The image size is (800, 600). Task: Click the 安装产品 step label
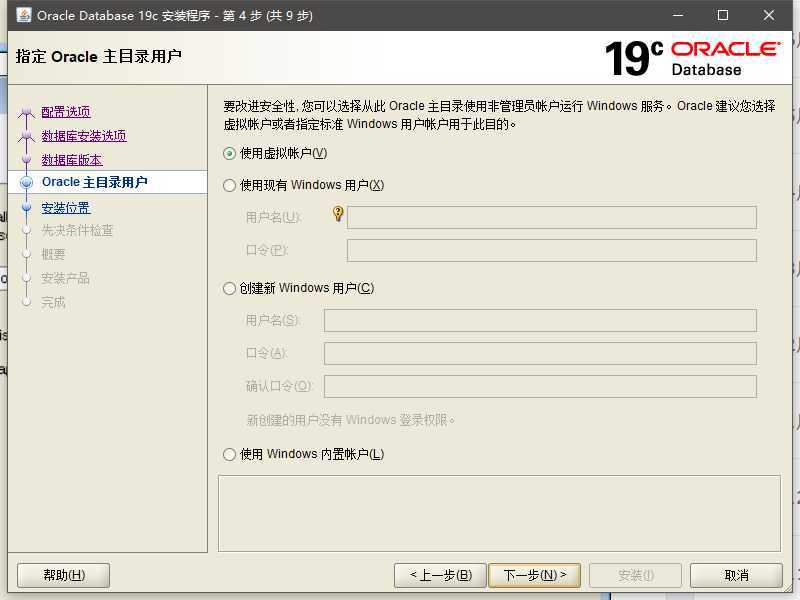pyautogui.click(x=65, y=278)
